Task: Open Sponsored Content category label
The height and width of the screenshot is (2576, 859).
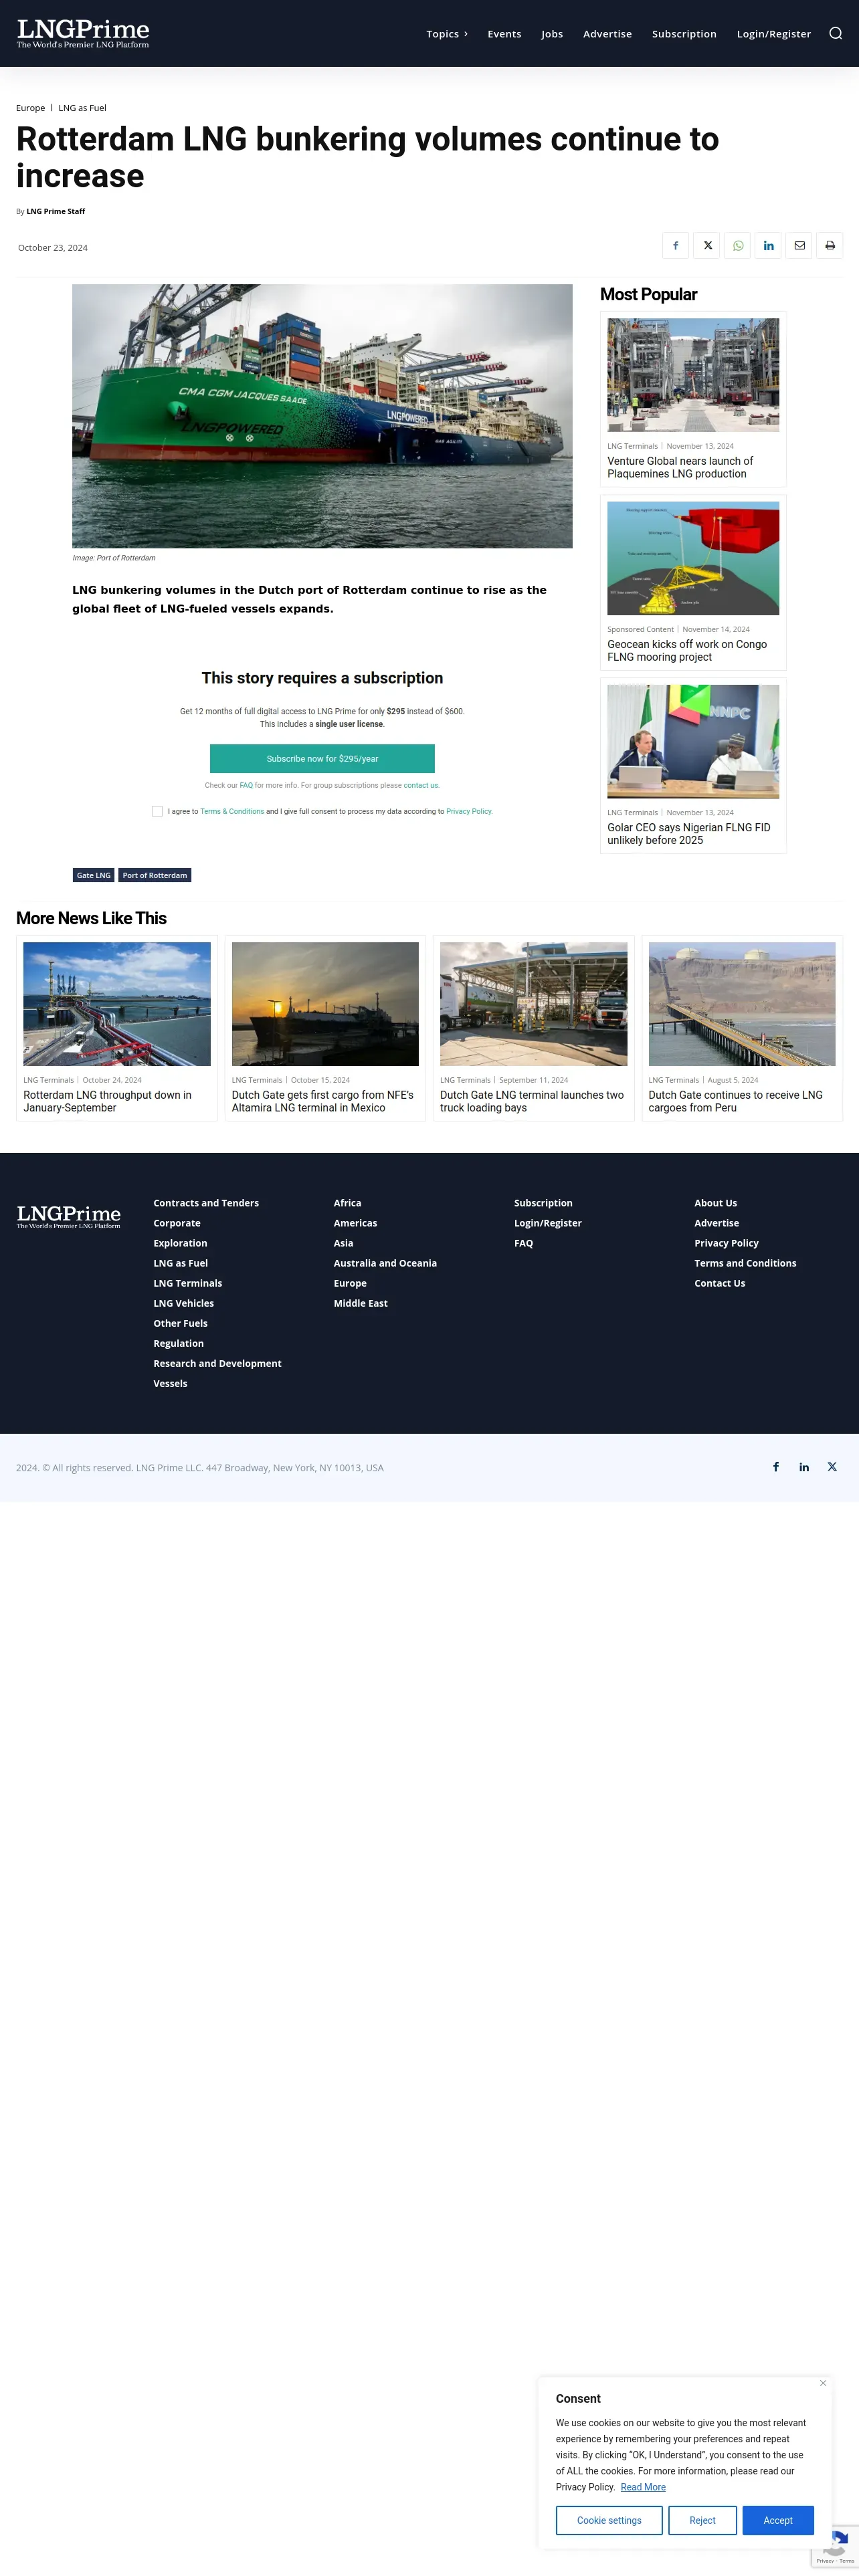Action: point(640,629)
